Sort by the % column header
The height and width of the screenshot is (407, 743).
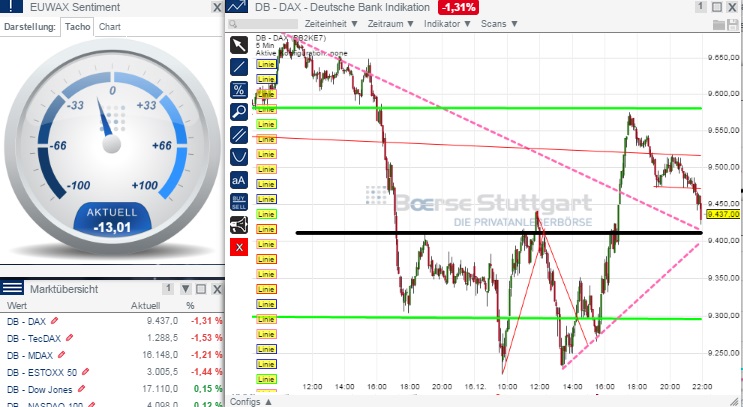(190, 306)
